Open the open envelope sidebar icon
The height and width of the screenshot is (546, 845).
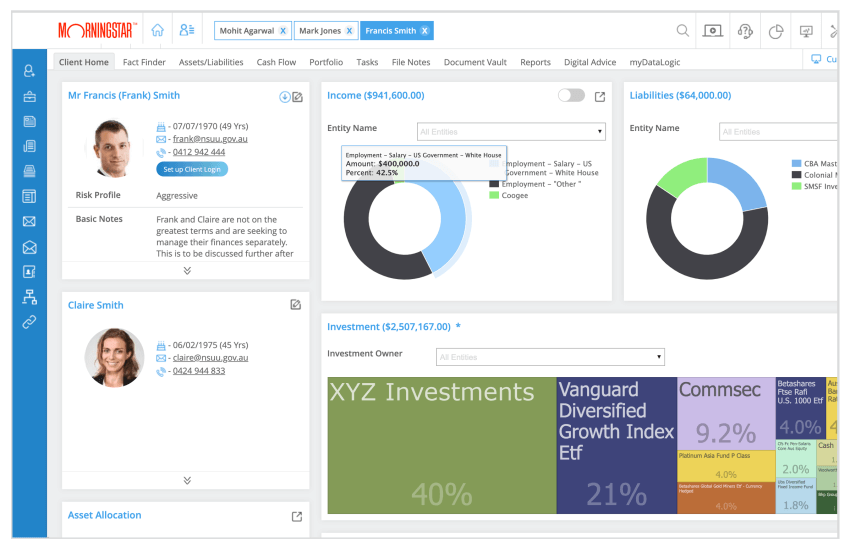29,247
